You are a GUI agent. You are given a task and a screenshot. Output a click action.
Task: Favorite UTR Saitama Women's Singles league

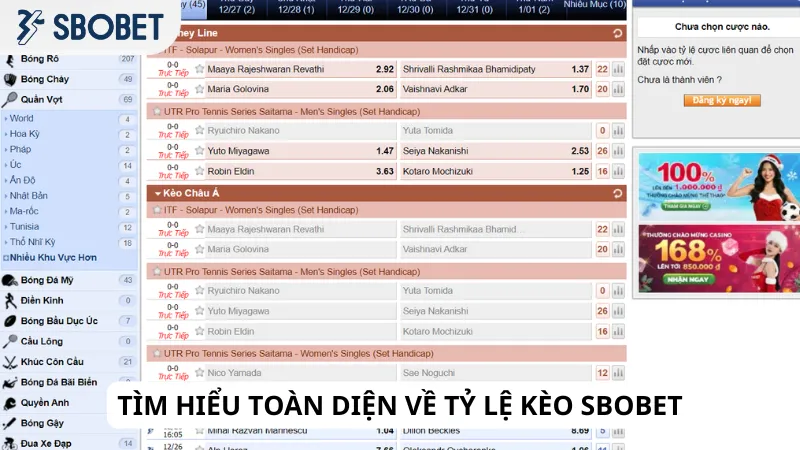(157, 353)
